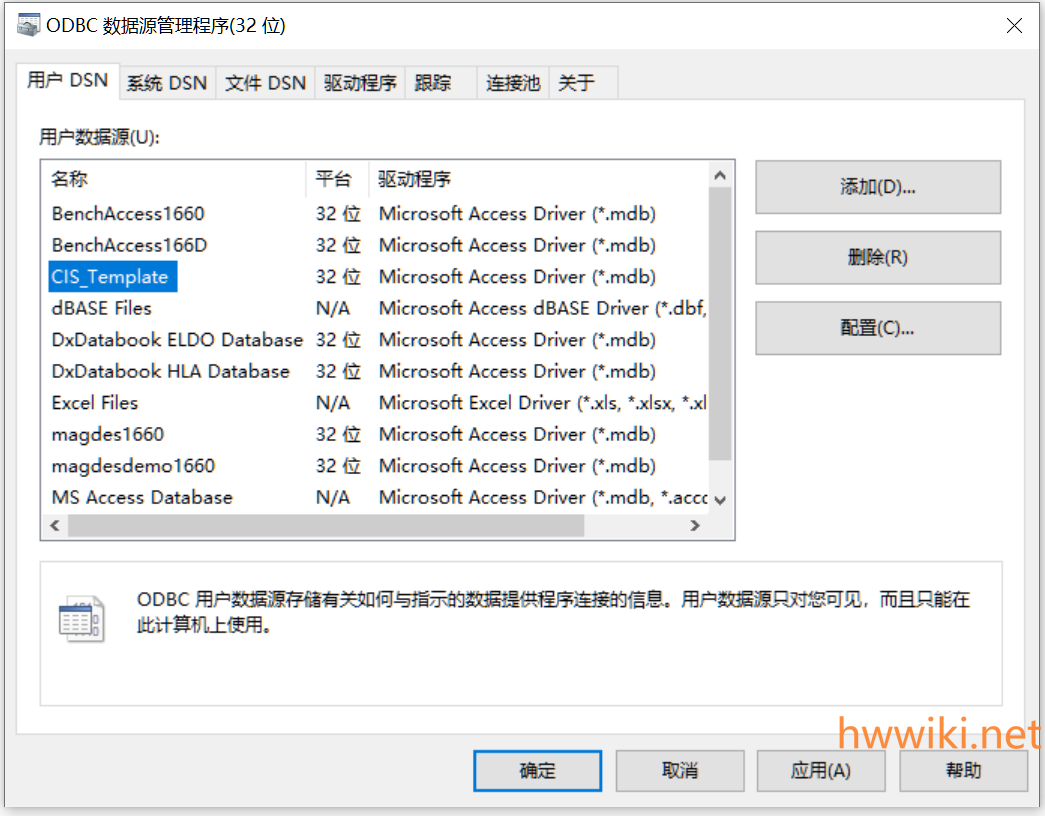Click the data source info icon

click(x=80, y=620)
